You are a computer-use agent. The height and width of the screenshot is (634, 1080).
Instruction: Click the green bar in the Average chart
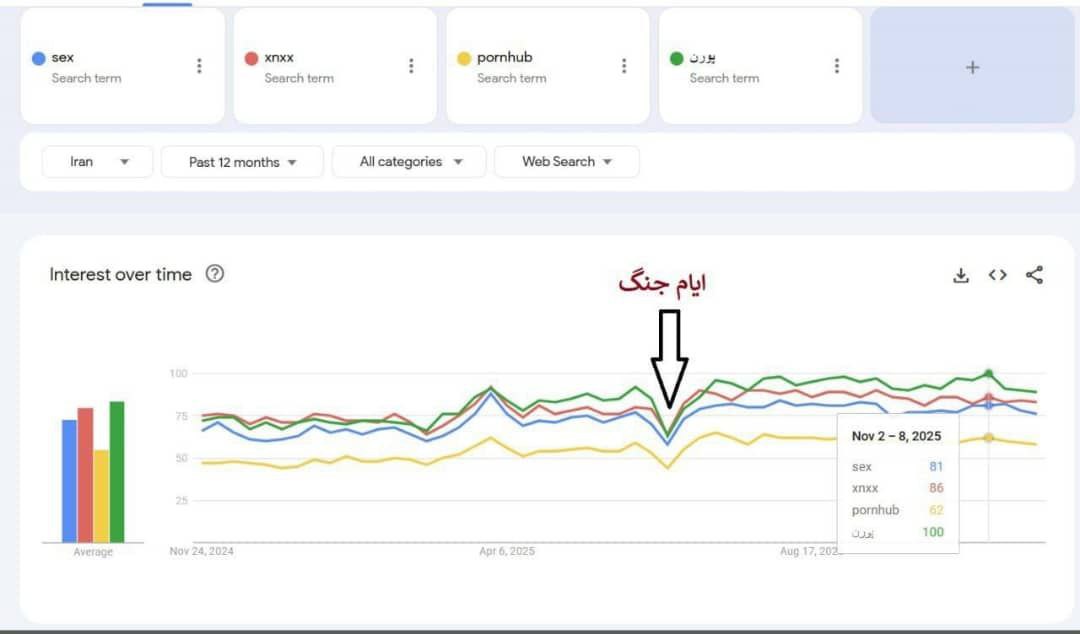coord(117,472)
